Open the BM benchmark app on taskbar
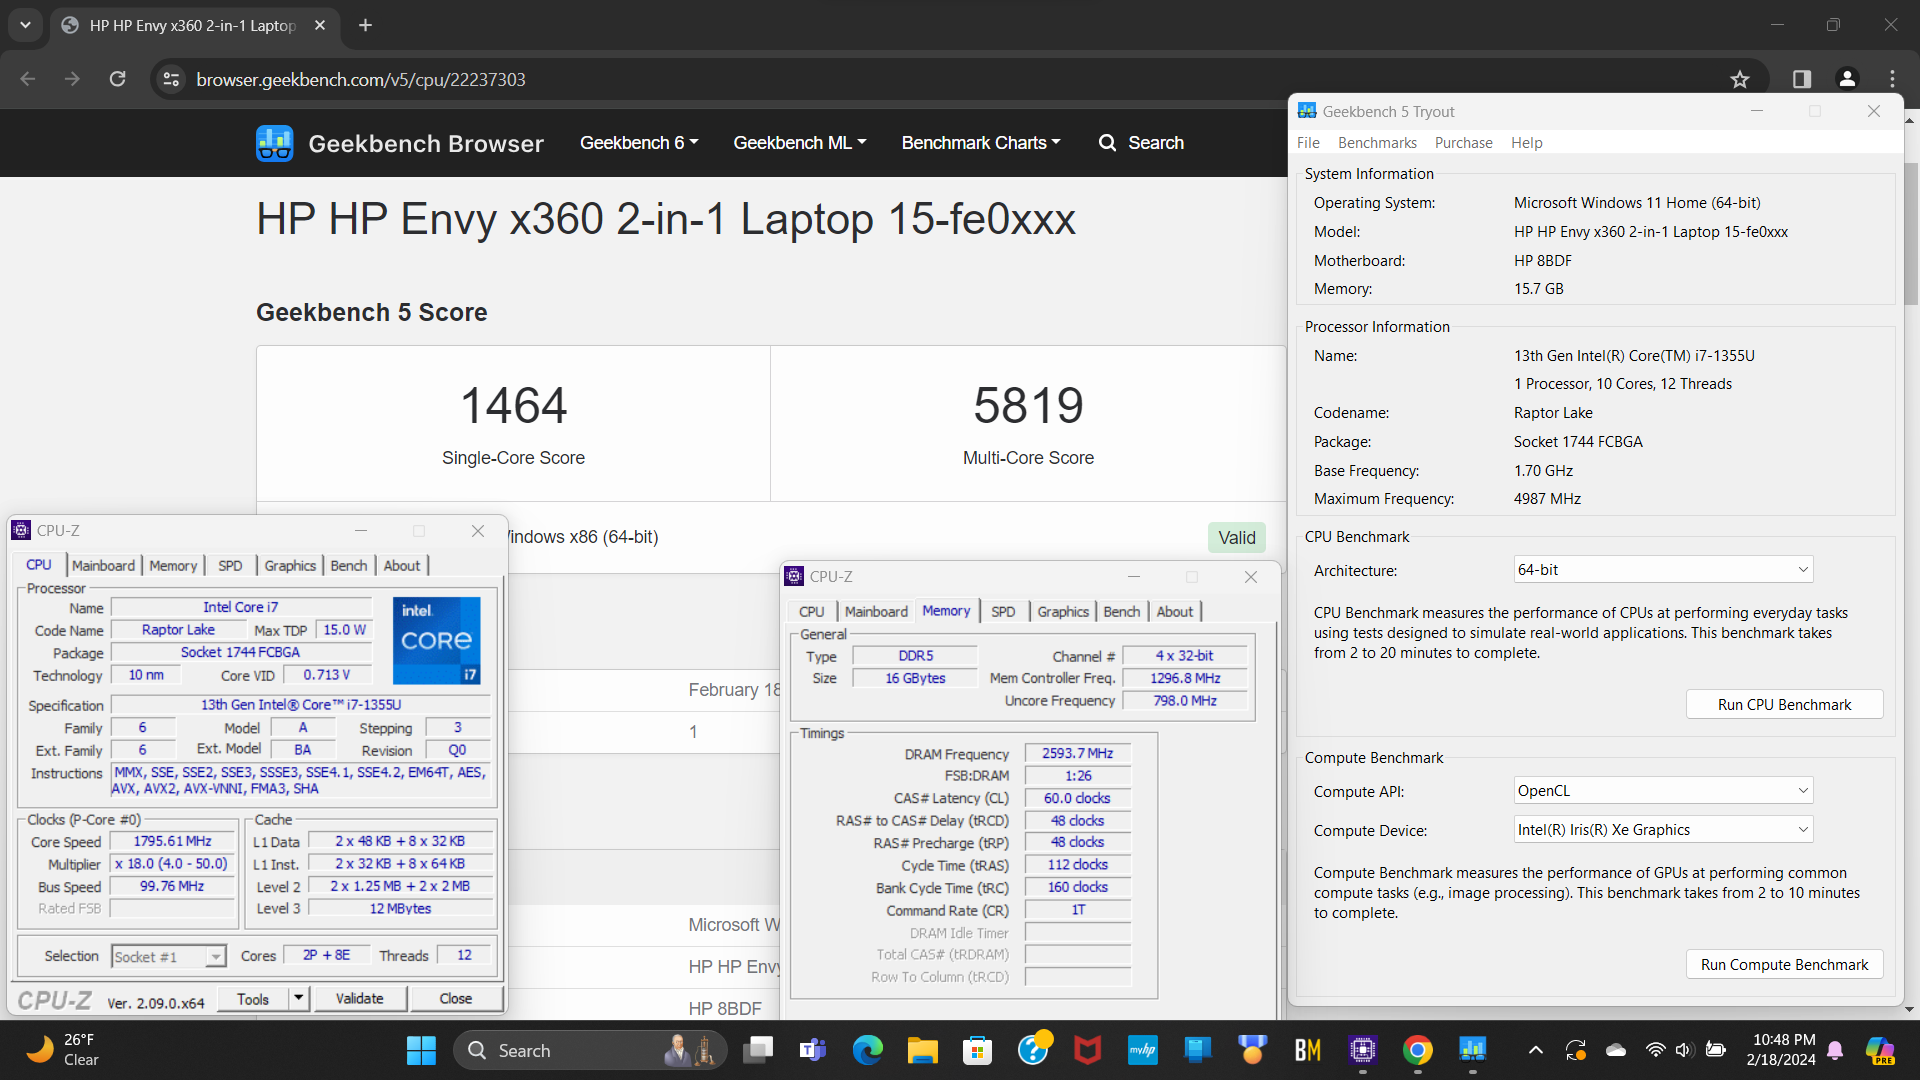The image size is (1920, 1080). (1307, 1050)
